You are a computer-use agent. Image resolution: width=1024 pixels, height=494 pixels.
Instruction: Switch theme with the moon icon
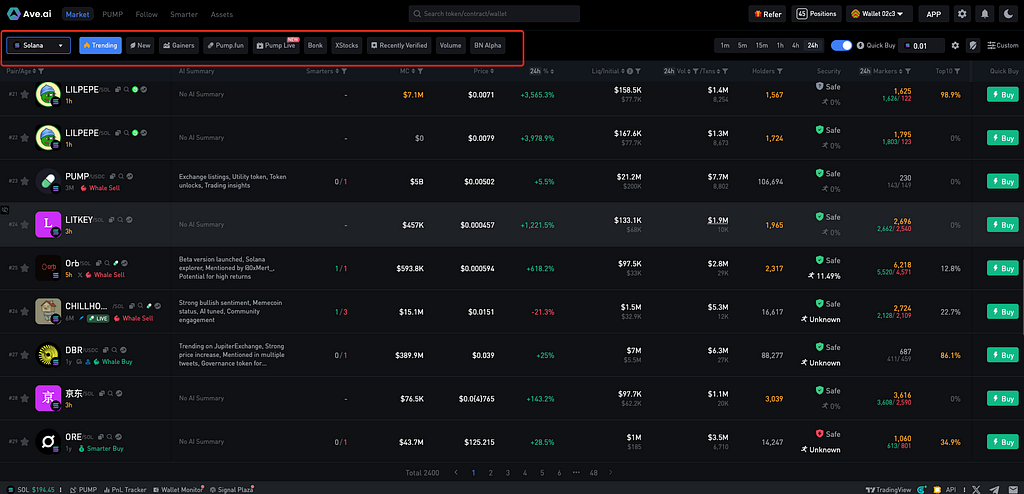pos(1006,14)
